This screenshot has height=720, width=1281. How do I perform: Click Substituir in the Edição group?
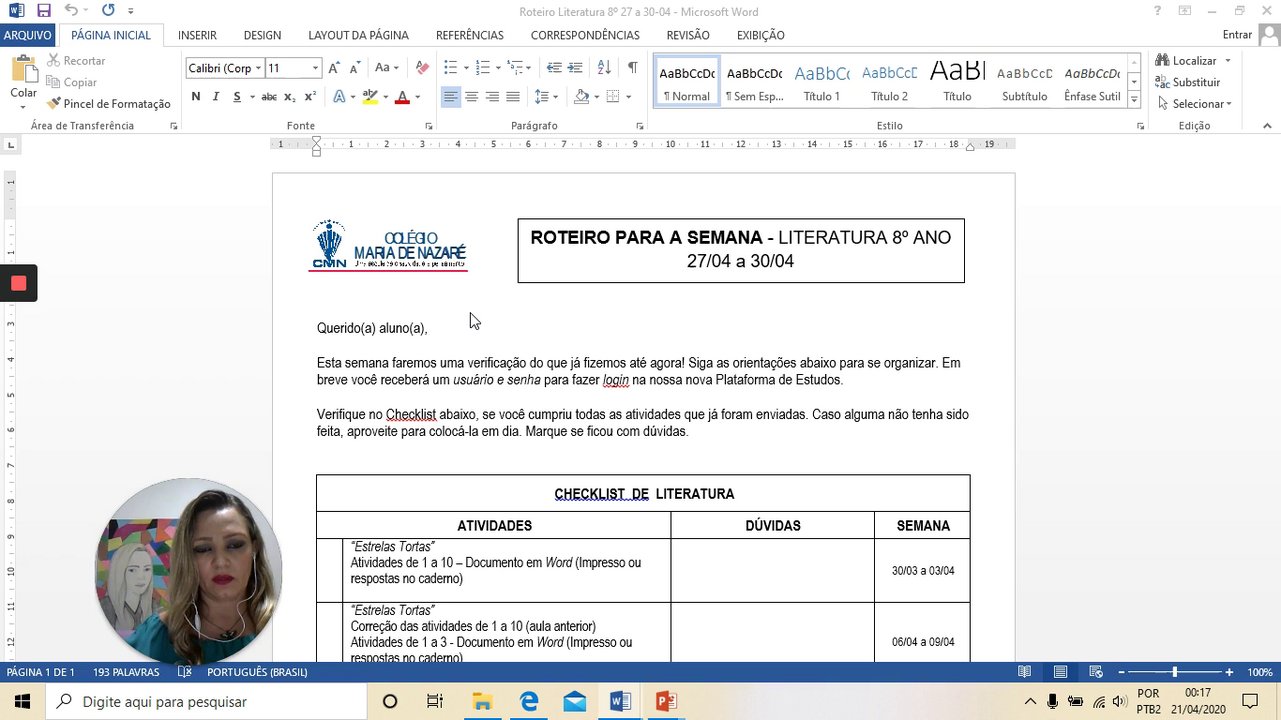(x=1188, y=83)
